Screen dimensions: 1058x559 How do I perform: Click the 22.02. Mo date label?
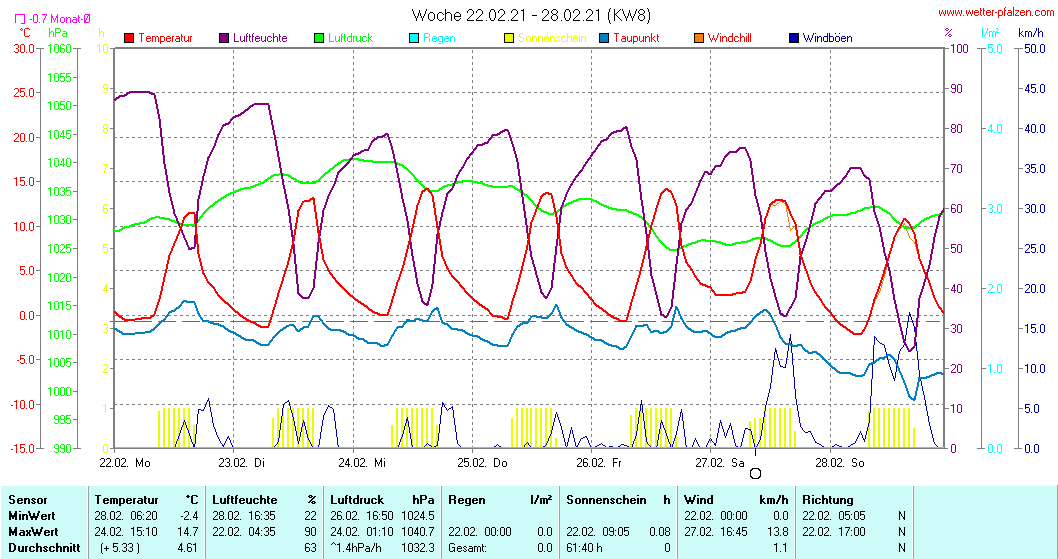click(125, 463)
